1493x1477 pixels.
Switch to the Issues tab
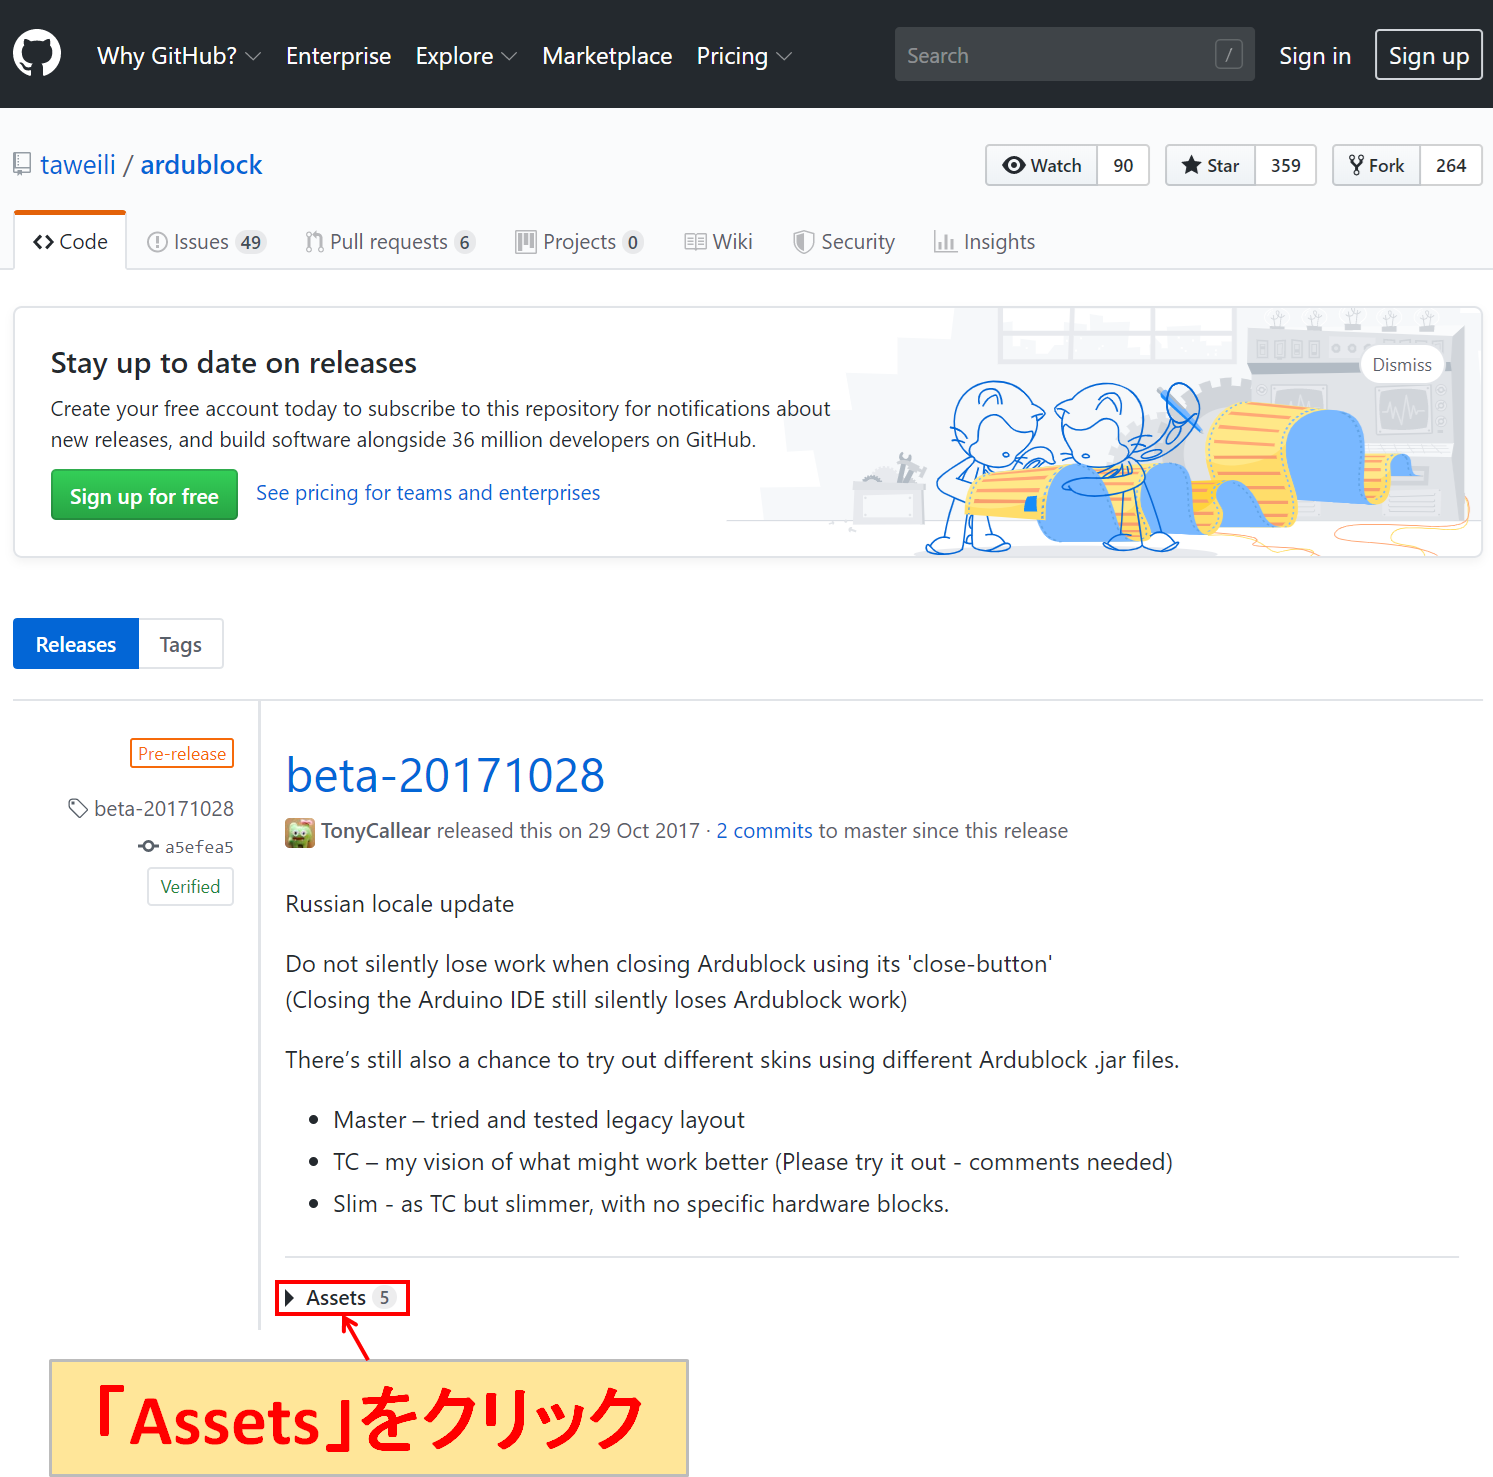(x=205, y=242)
